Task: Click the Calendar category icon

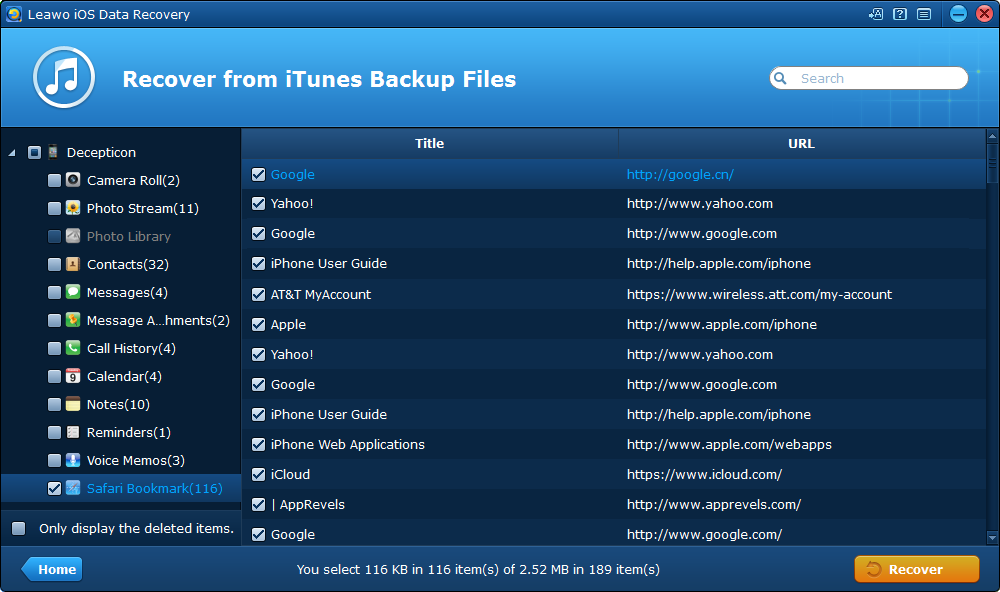Action: 73,376
